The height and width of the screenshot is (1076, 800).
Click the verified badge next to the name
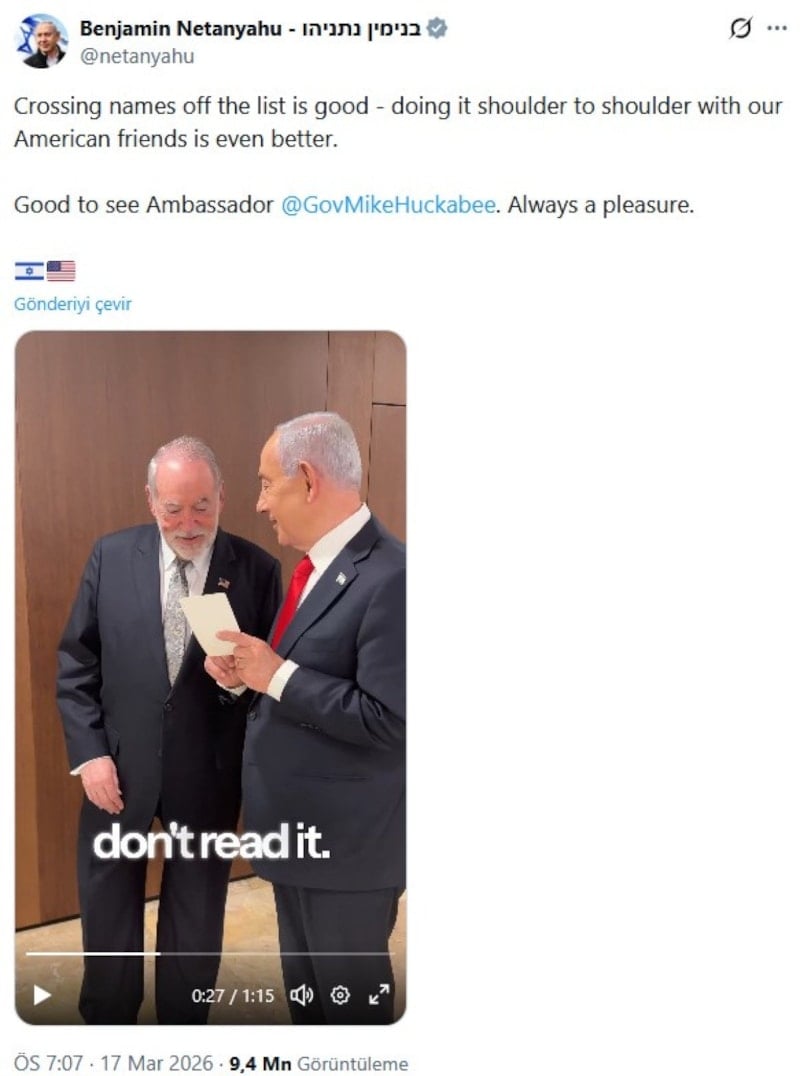(x=437, y=28)
